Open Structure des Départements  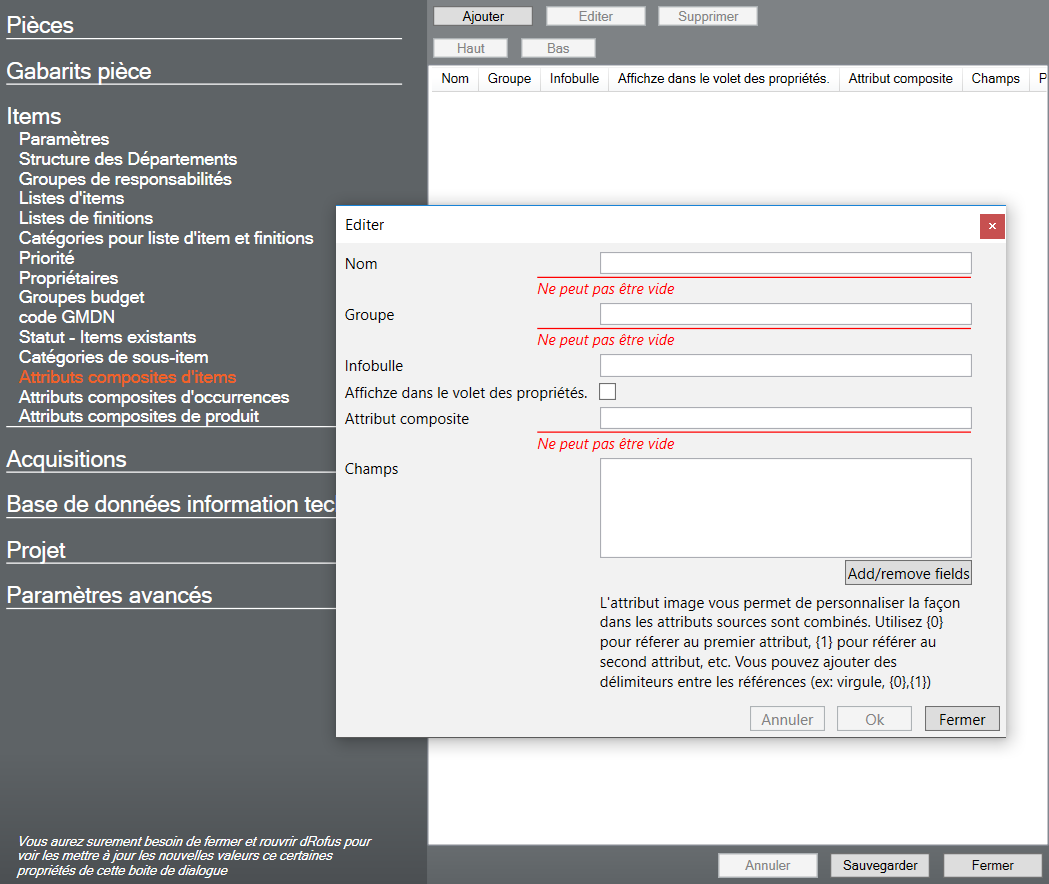128,159
